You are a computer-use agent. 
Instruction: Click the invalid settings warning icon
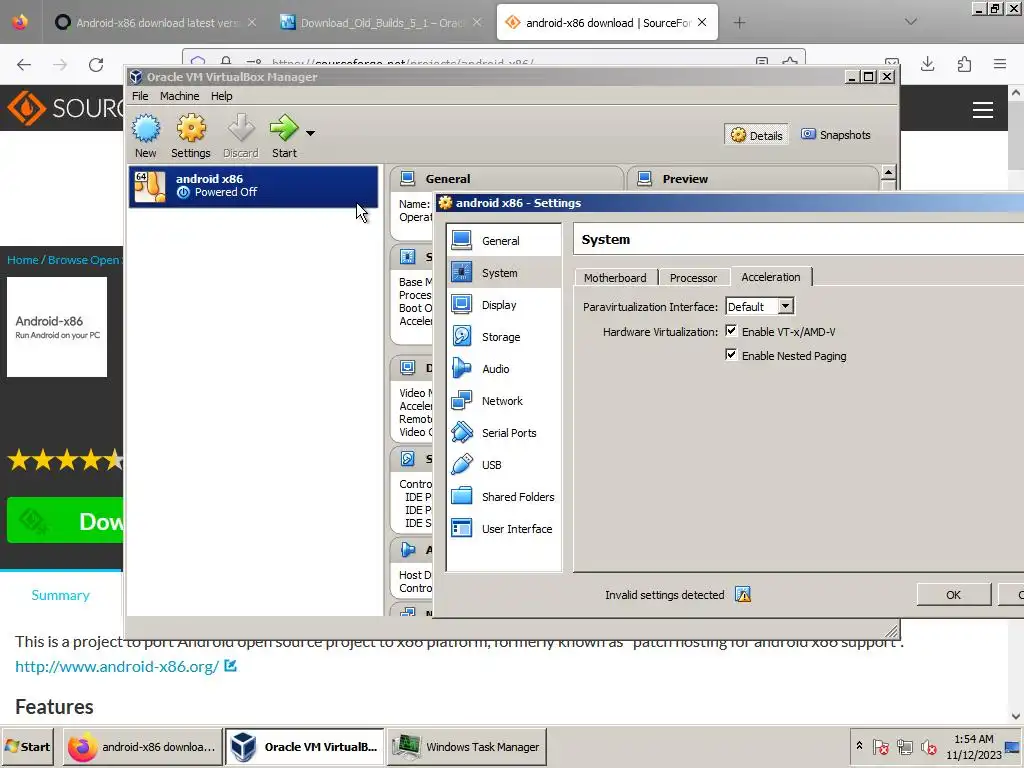coord(743,594)
